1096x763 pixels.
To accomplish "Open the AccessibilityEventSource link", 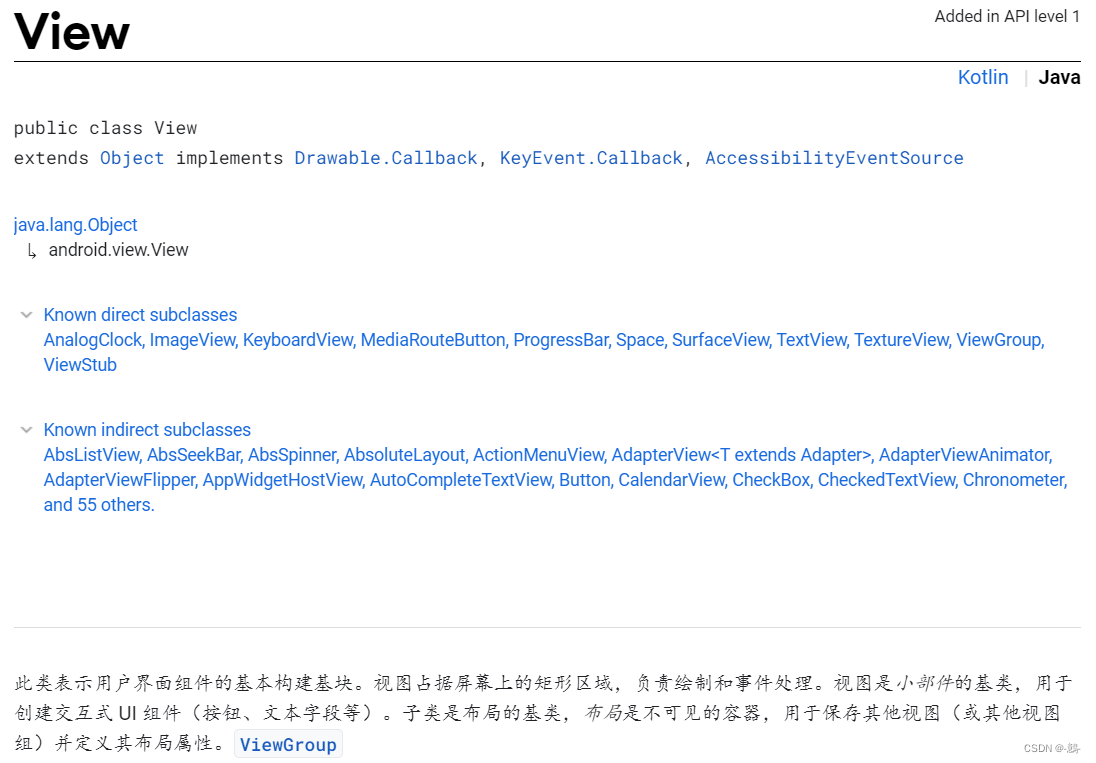I will tap(834, 158).
